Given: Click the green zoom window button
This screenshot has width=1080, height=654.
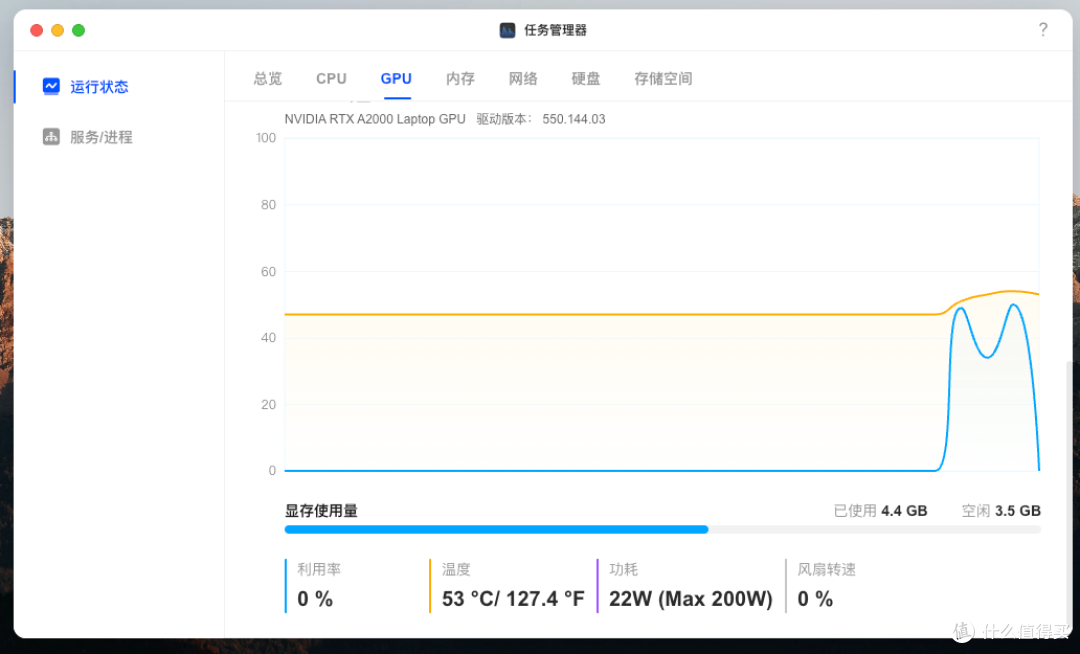Looking at the screenshot, I should coord(78,30).
